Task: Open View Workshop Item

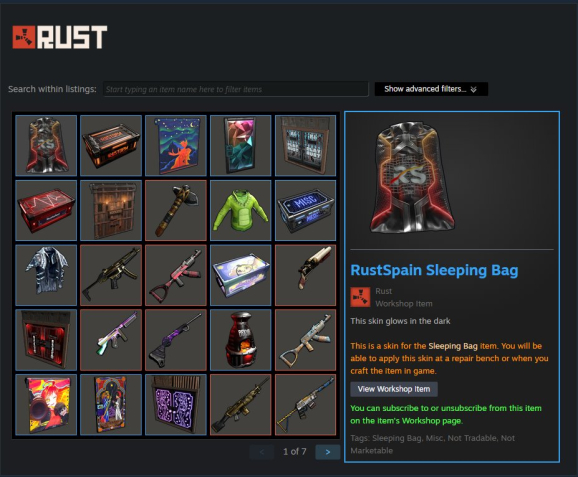Action: click(x=394, y=389)
